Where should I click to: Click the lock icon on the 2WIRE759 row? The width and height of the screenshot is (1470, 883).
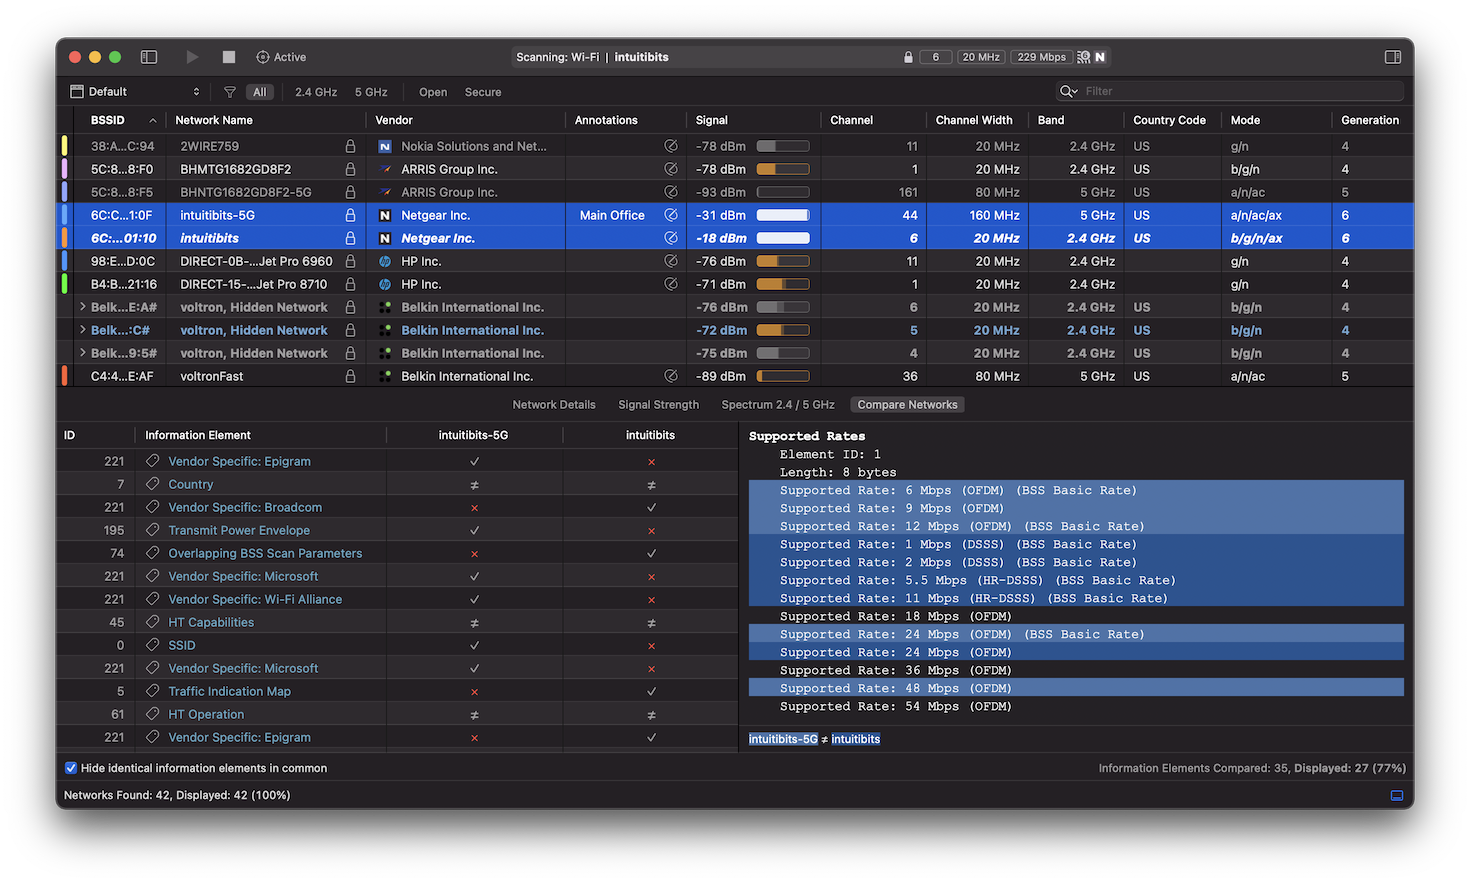click(350, 146)
